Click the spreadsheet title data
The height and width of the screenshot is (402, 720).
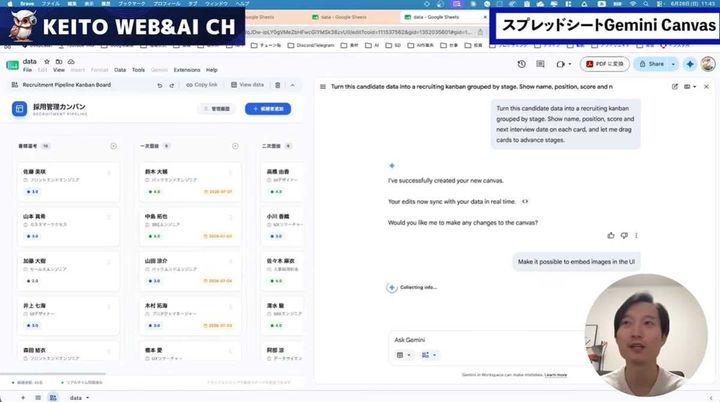(x=29, y=61)
